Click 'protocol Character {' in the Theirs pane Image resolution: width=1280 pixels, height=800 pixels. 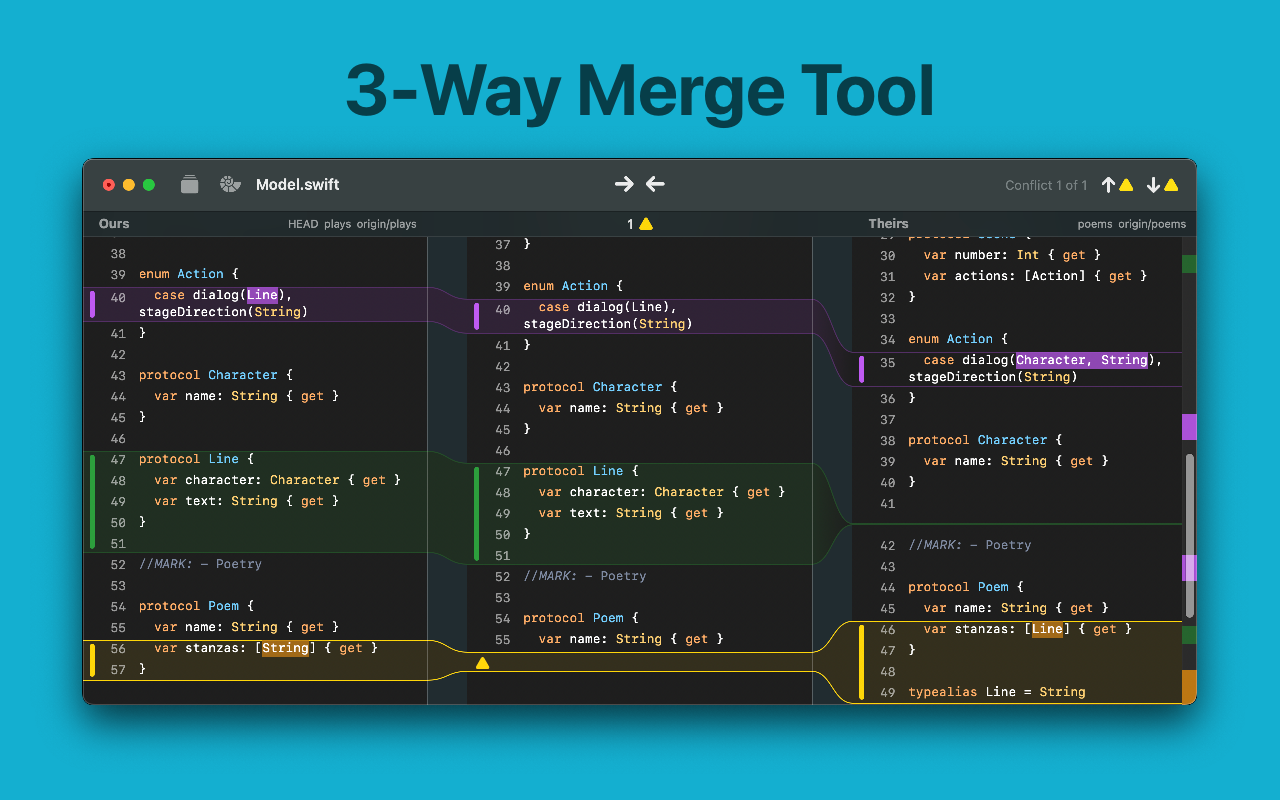tap(985, 440)
